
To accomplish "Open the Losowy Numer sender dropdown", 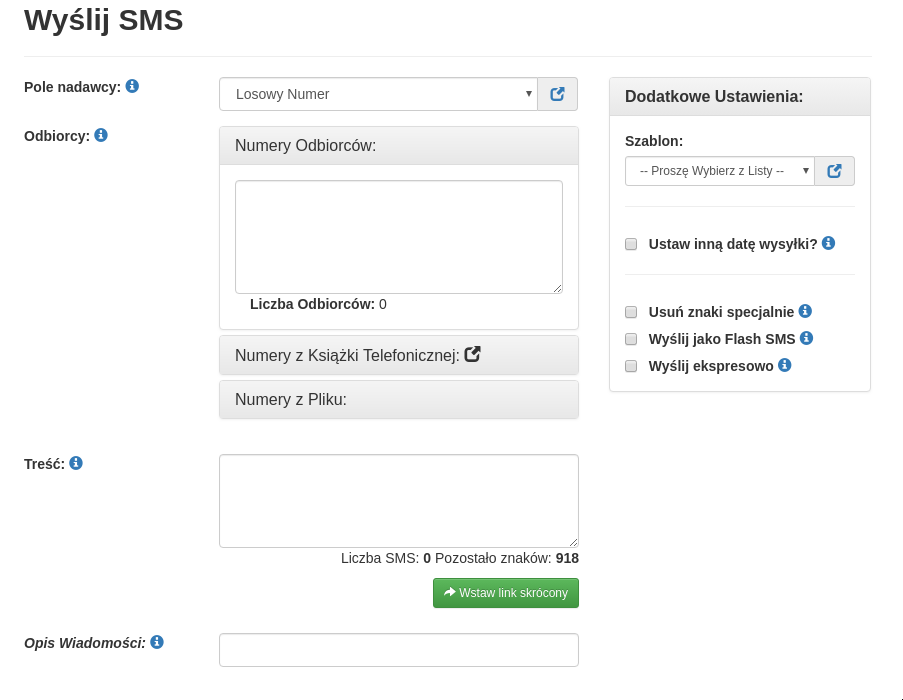I will coord(378,94).
